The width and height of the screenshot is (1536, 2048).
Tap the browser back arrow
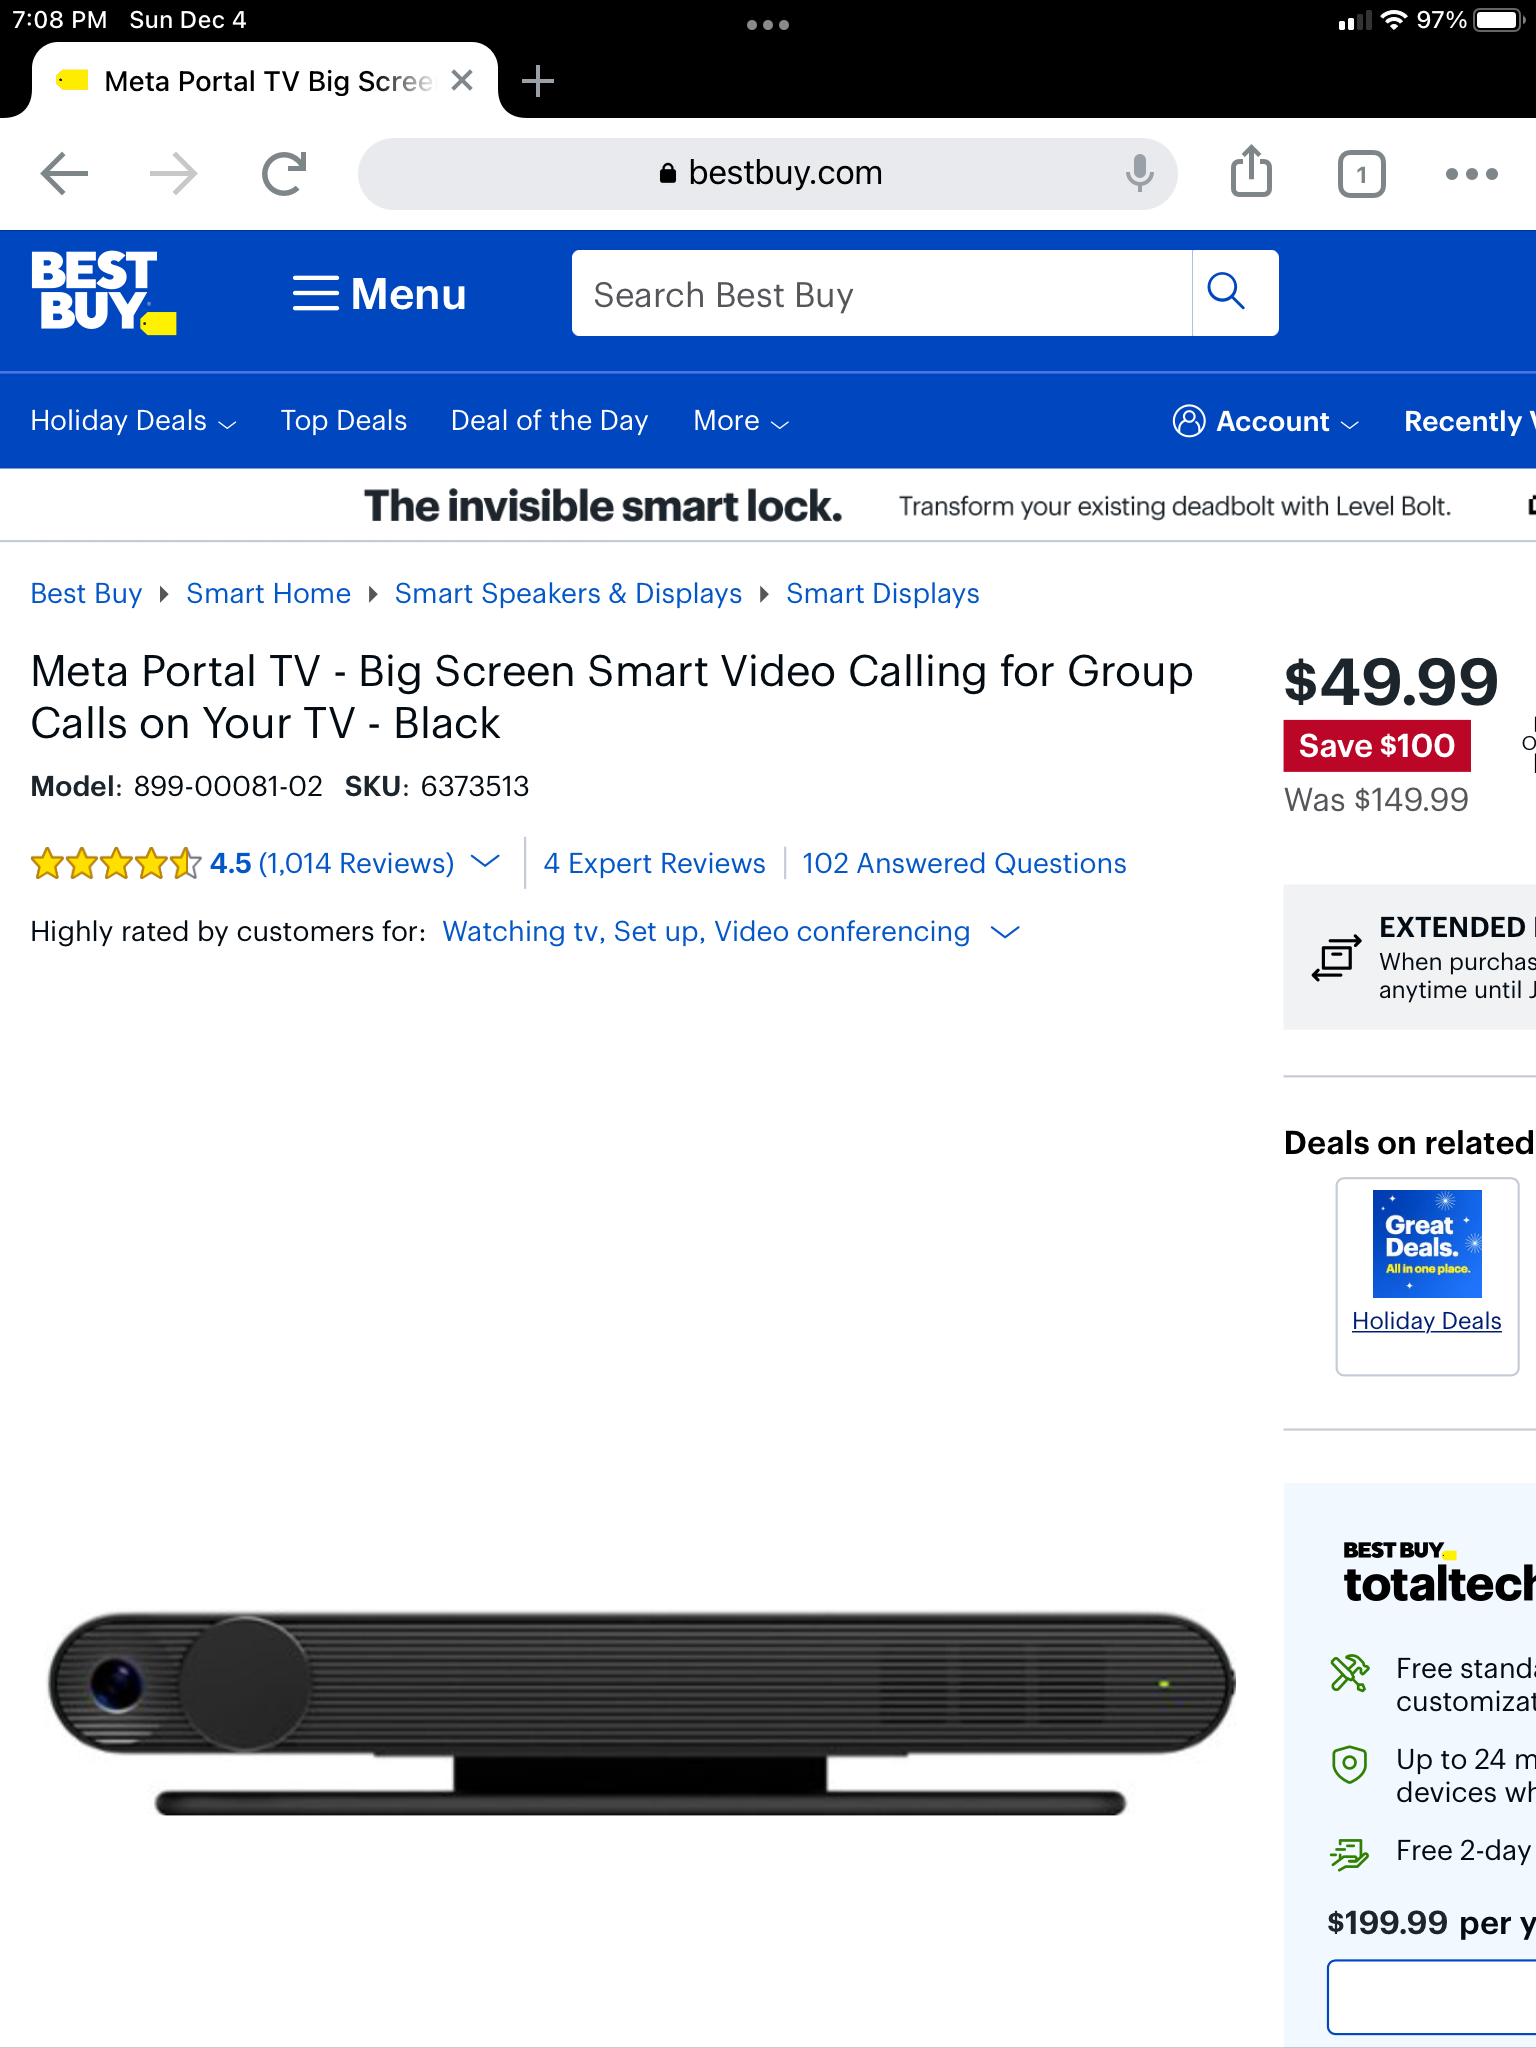[65, 174]
